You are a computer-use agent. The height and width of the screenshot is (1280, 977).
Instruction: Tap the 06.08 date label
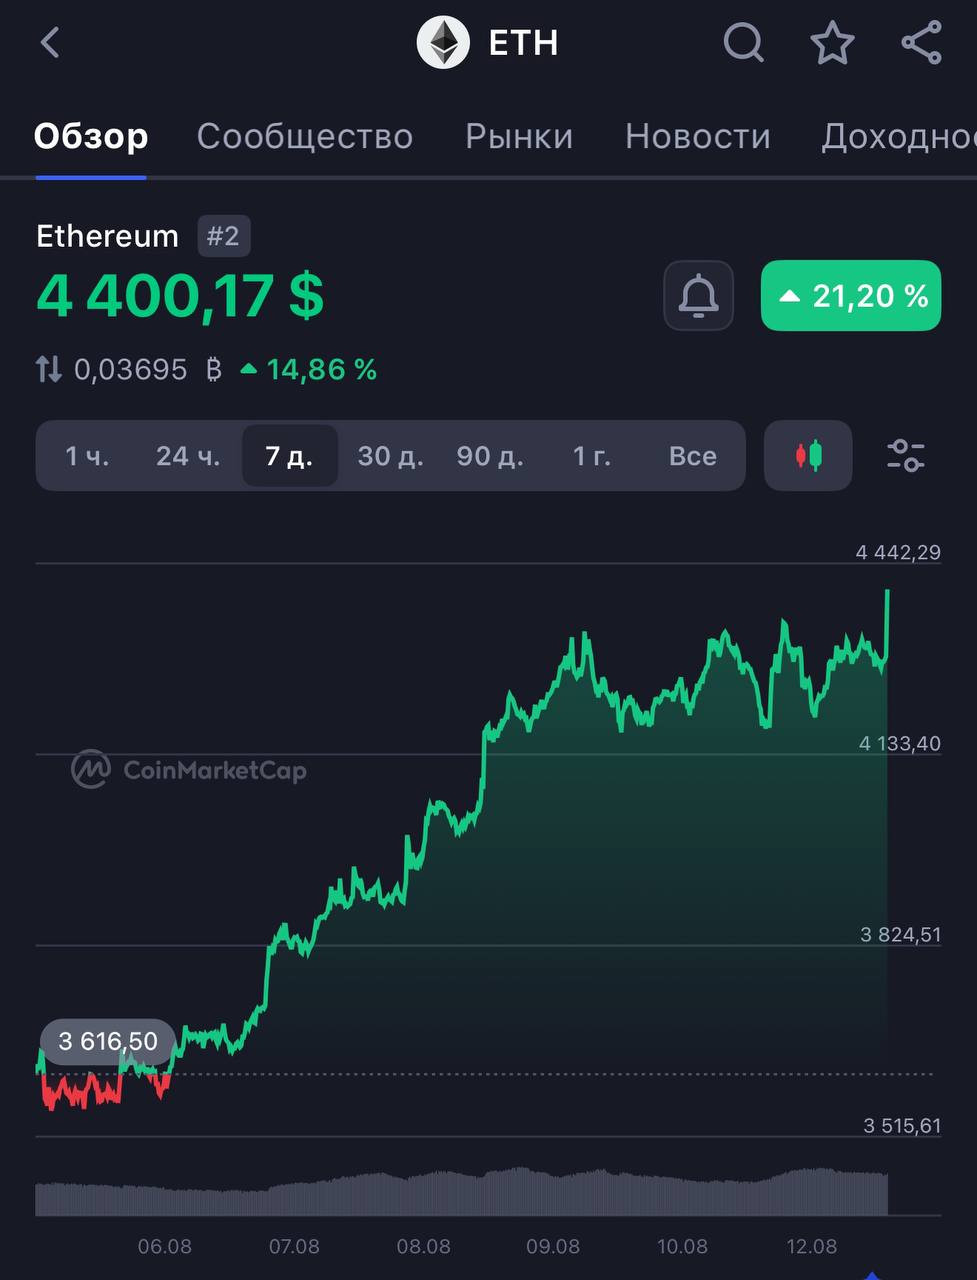pyautogui.click(x=165, y=1246)
